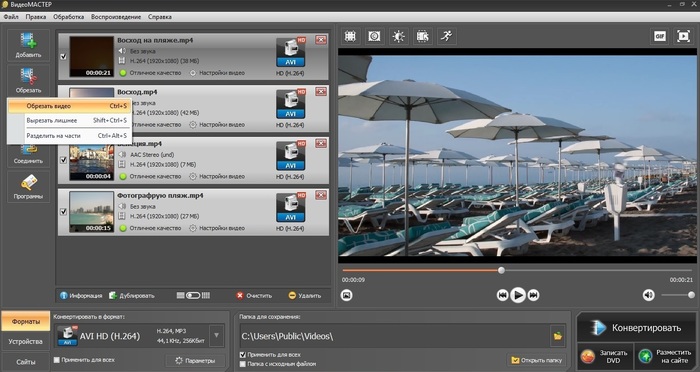The width and height of the screenshot is (700, 372).
Task: Open Параметры settings button
Action: click(195, 360)
